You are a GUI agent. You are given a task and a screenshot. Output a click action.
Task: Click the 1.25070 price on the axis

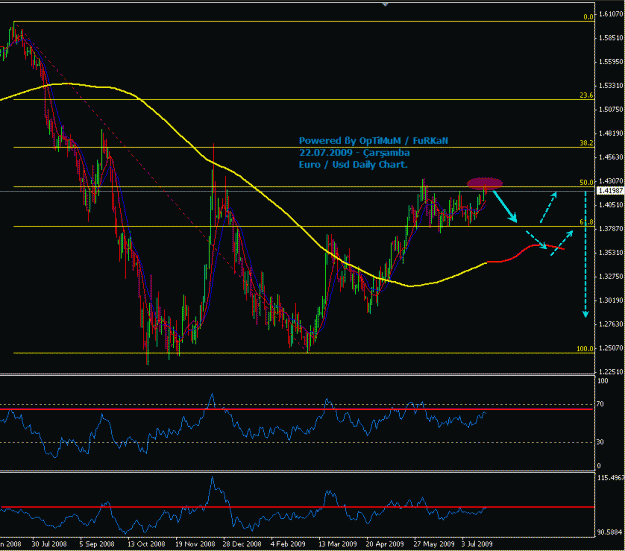click(611, 348)
